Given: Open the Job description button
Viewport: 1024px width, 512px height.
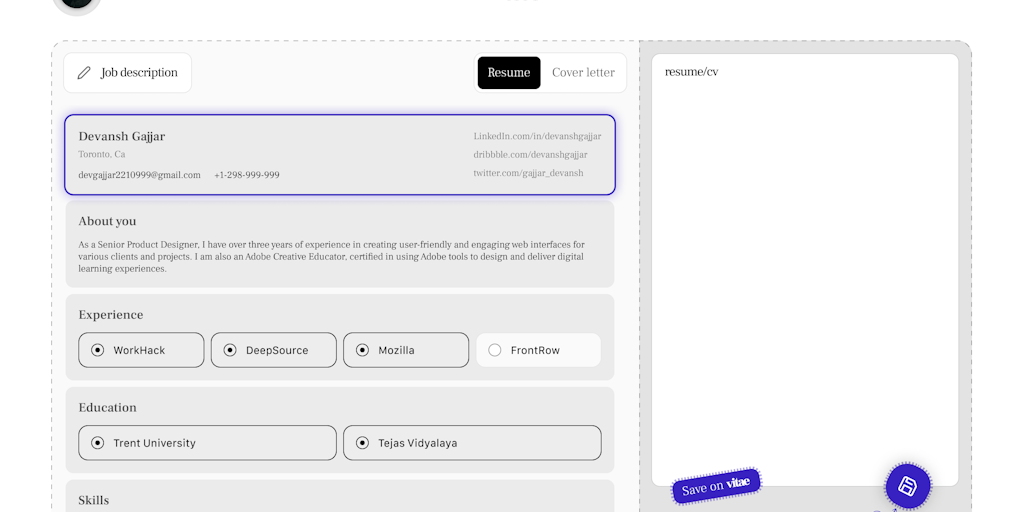Looking at the screenshot, I should 127,72.
